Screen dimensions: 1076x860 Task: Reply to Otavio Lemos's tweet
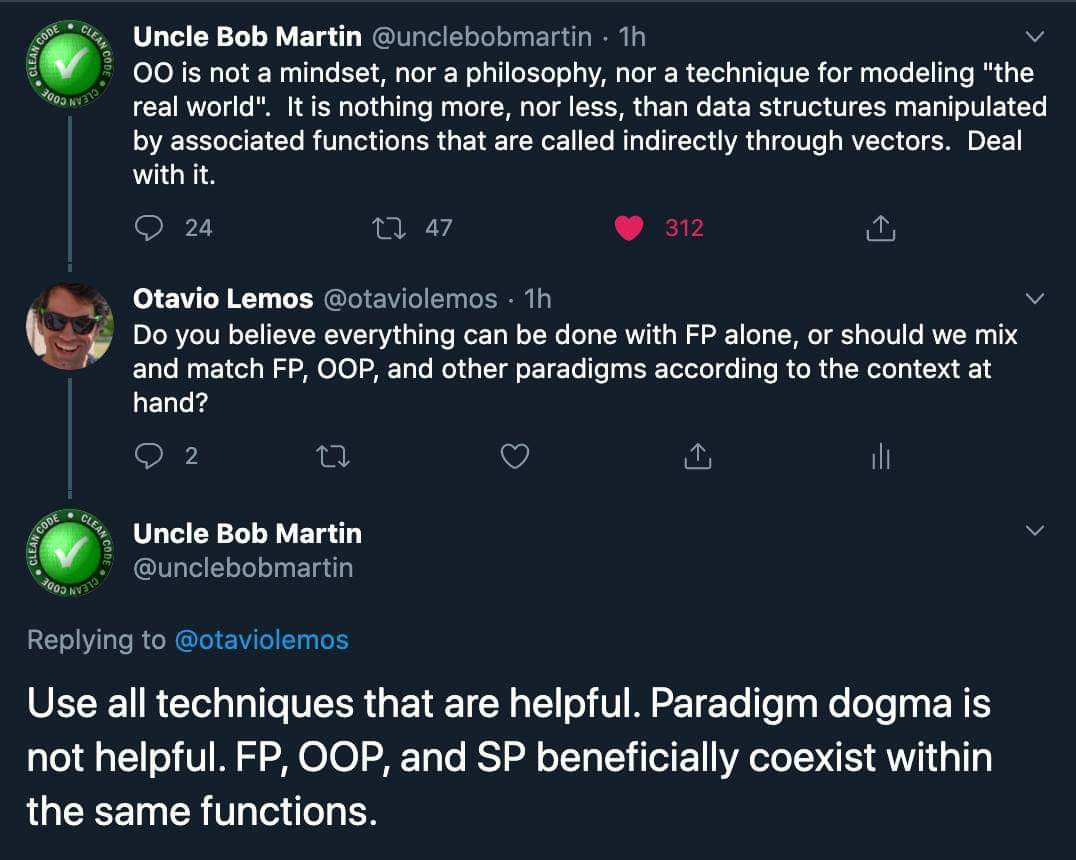coord(148,456)
